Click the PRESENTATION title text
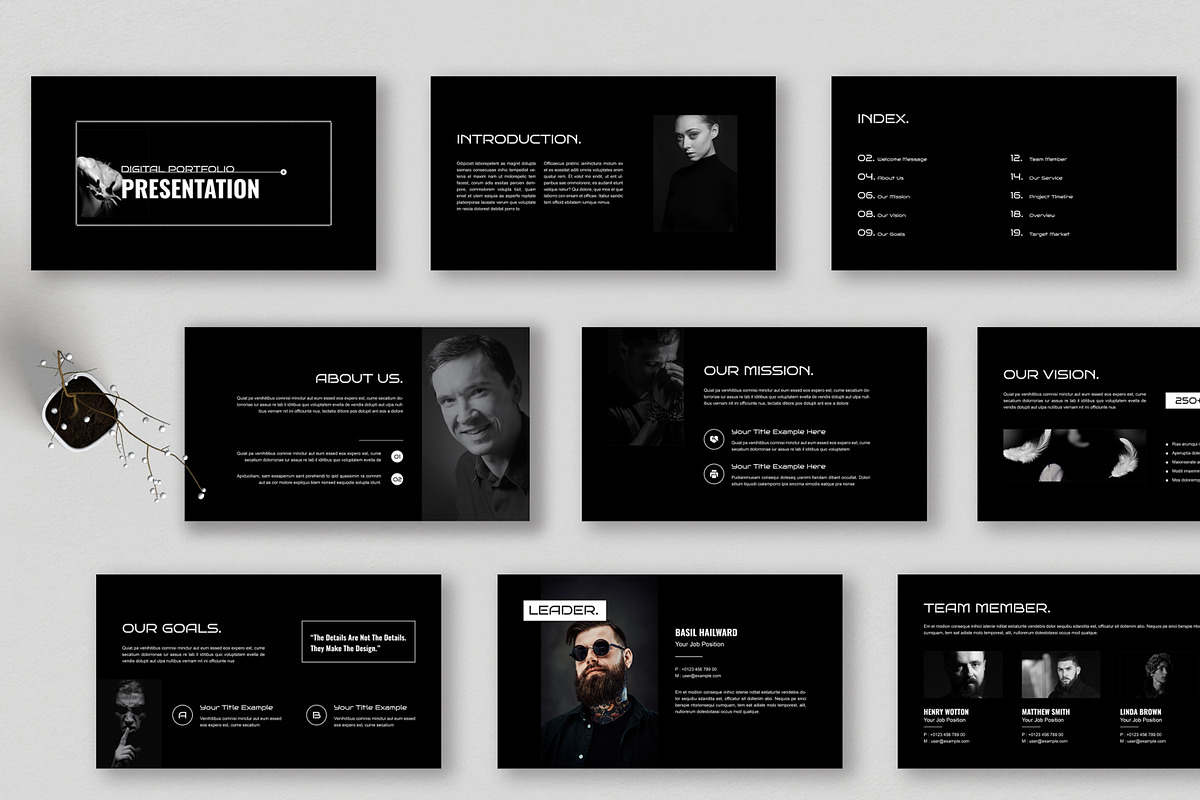 click(191, 189)
